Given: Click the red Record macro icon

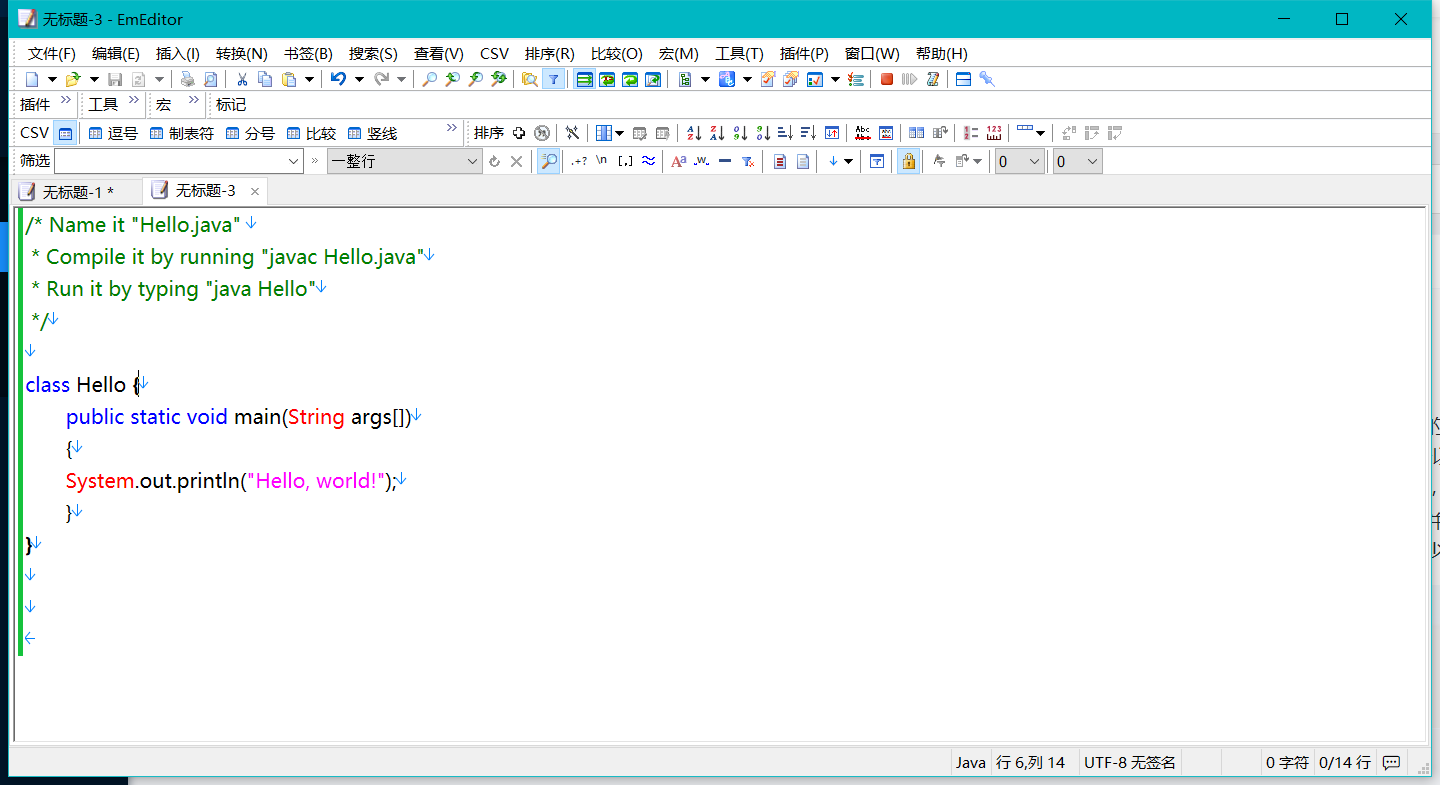Looking at the screenshot, I should pos(886,79).
